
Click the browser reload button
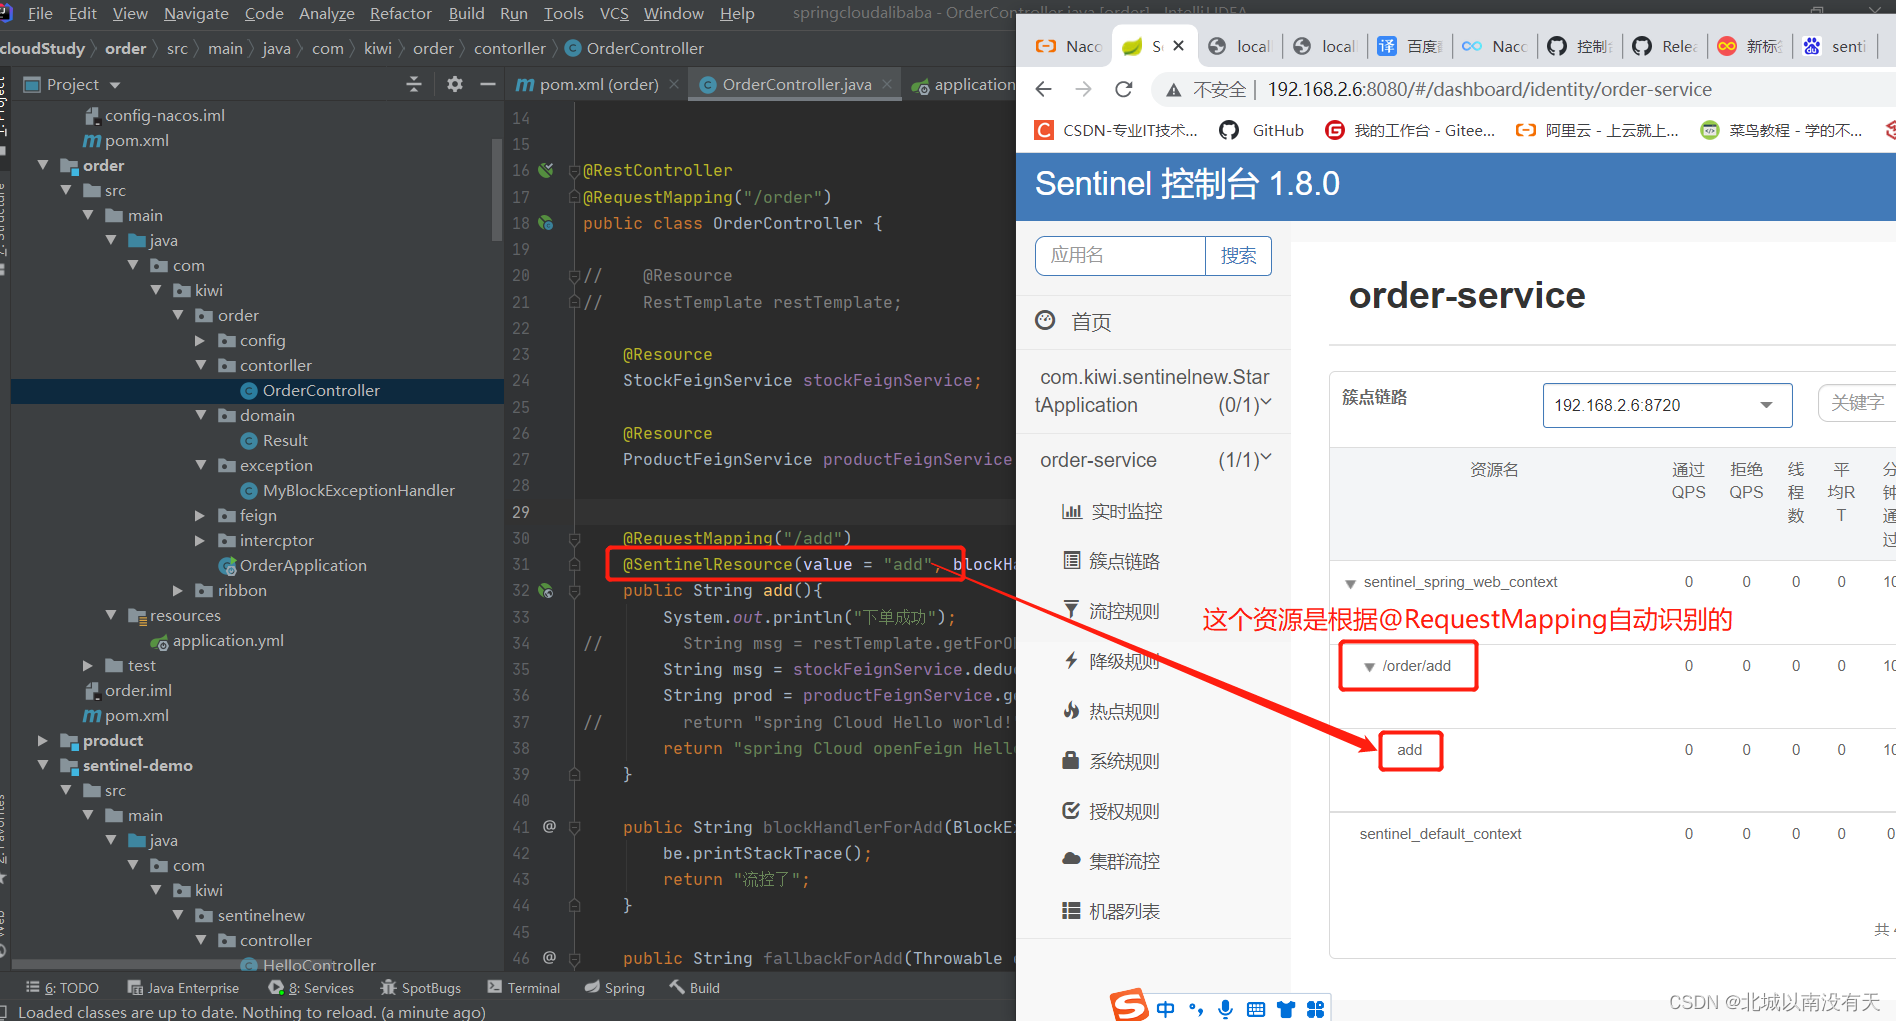click(x=1124, y=89)
